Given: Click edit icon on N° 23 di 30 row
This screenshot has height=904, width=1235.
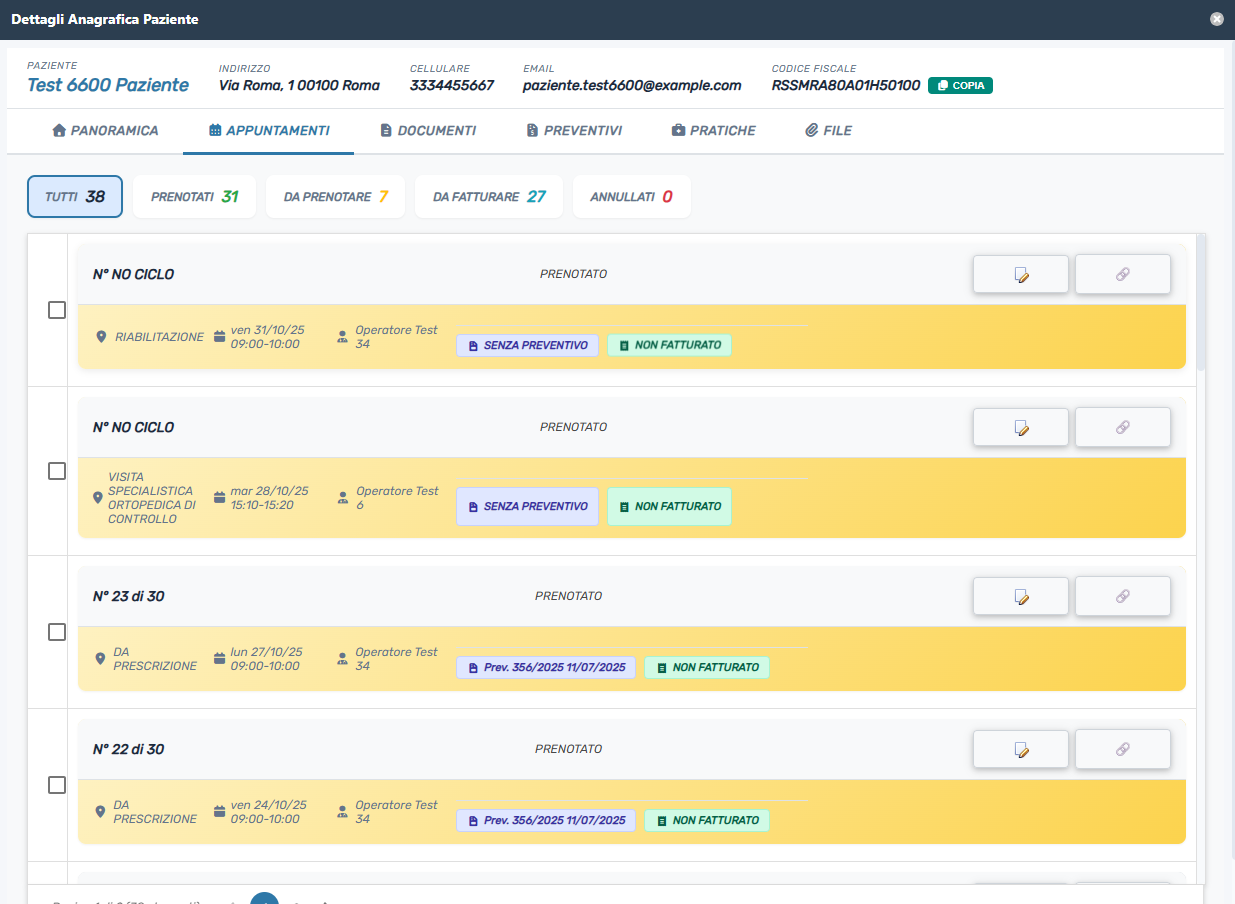Looking at the screenshot, I should coord(1020,596).
